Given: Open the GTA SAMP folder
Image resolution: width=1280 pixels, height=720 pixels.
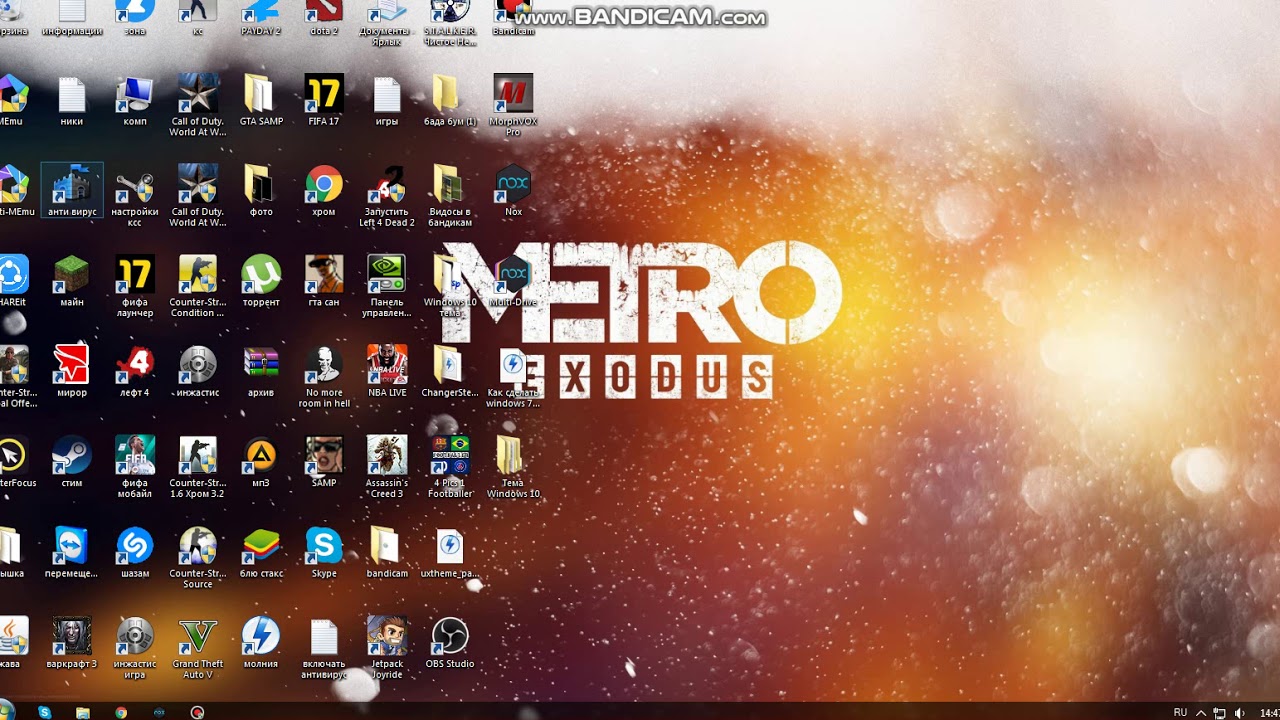Looking at the screenshot, I should 260,102.
